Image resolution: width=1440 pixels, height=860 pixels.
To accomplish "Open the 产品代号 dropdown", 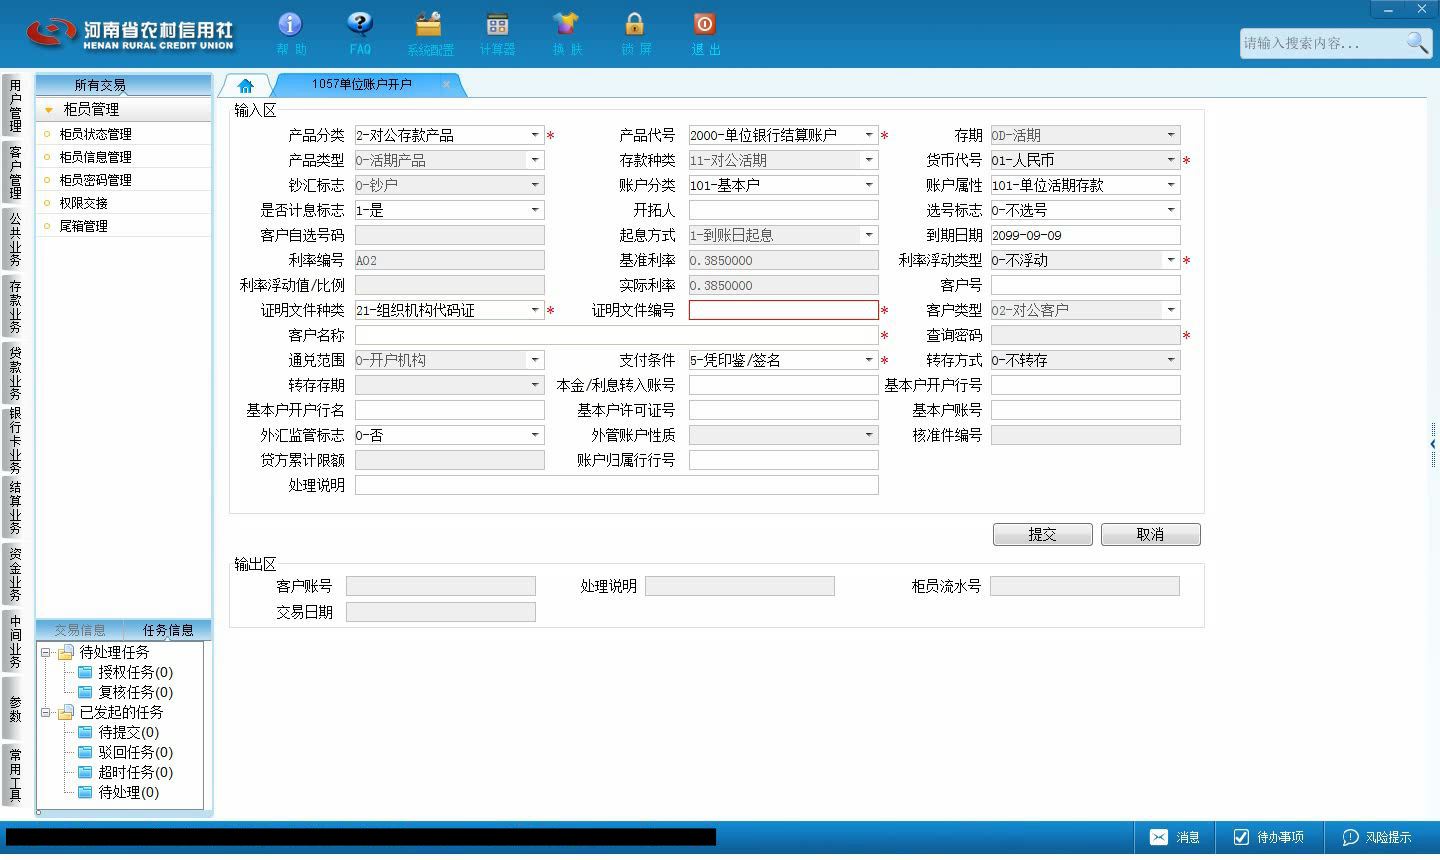I will tap(869, 135).
